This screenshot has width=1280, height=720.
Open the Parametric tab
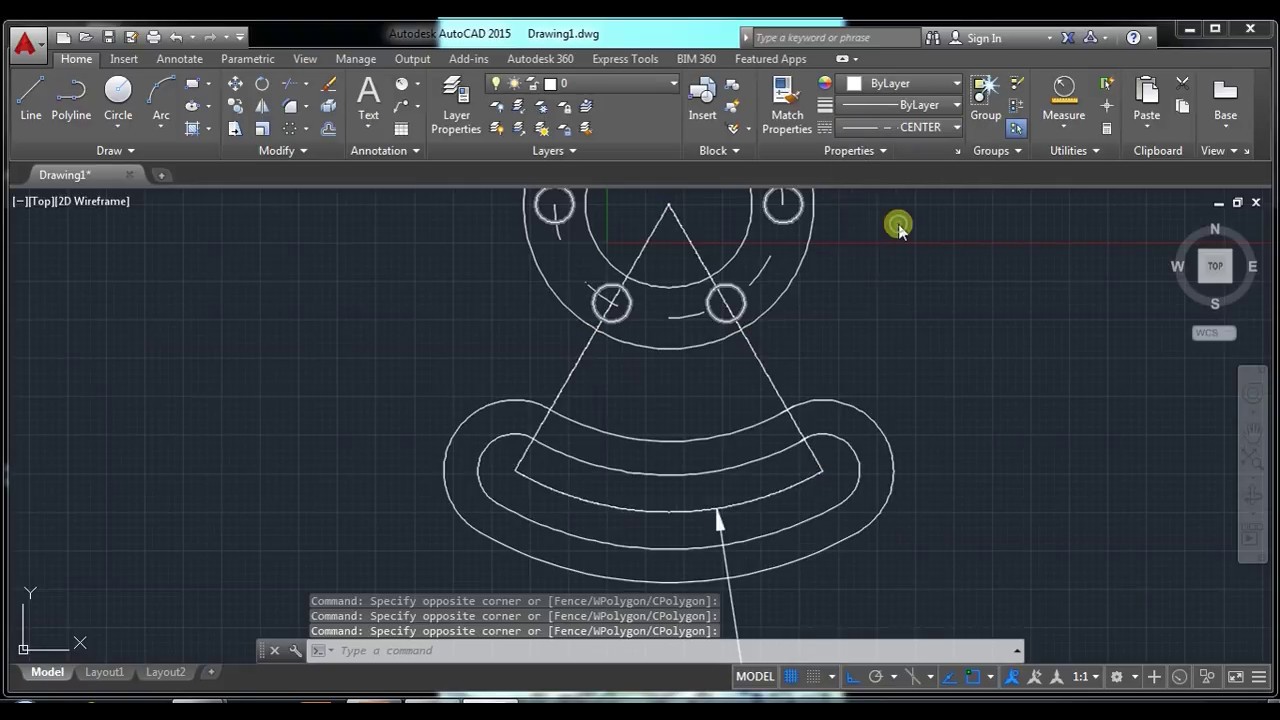pos(247,59)
